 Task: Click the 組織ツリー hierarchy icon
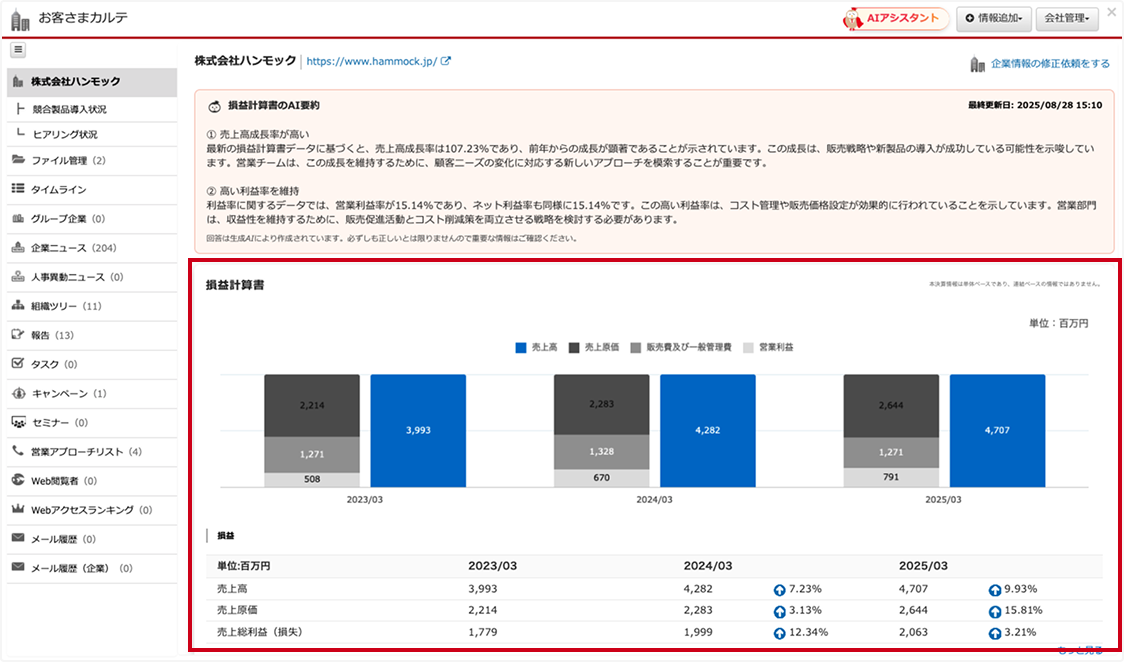tap(18, 306)
